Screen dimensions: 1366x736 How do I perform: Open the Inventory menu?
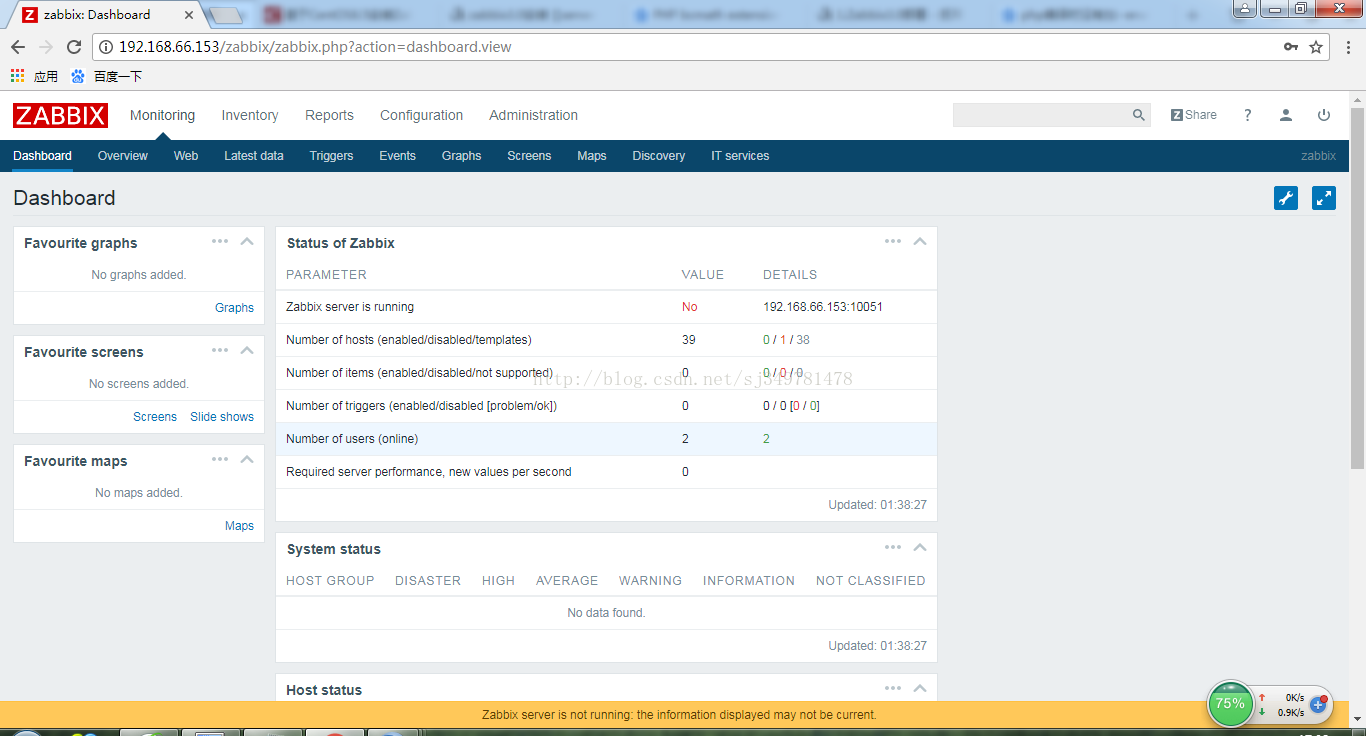(x=250, y=115)
